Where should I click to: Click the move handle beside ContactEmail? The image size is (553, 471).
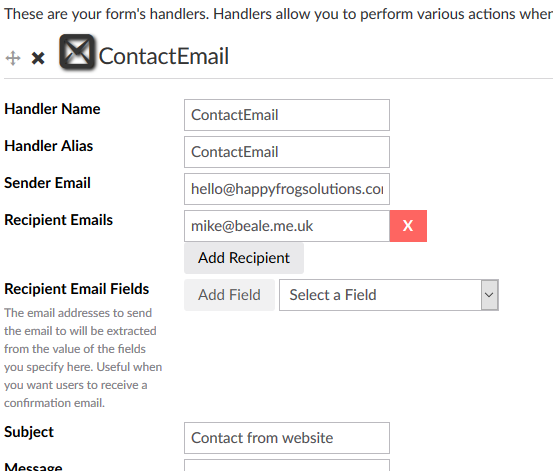click(13, 58)
